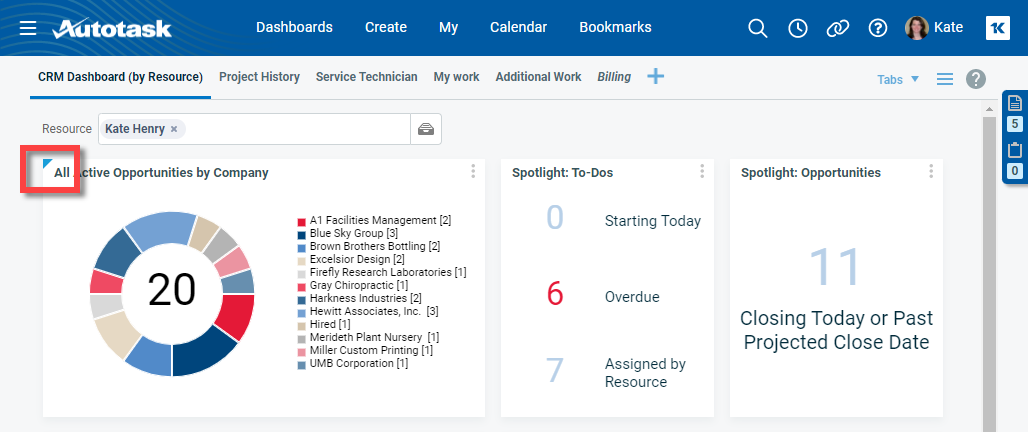Switch to Project History tab
The image size is (1028, 432).
(x=259, y=77)
